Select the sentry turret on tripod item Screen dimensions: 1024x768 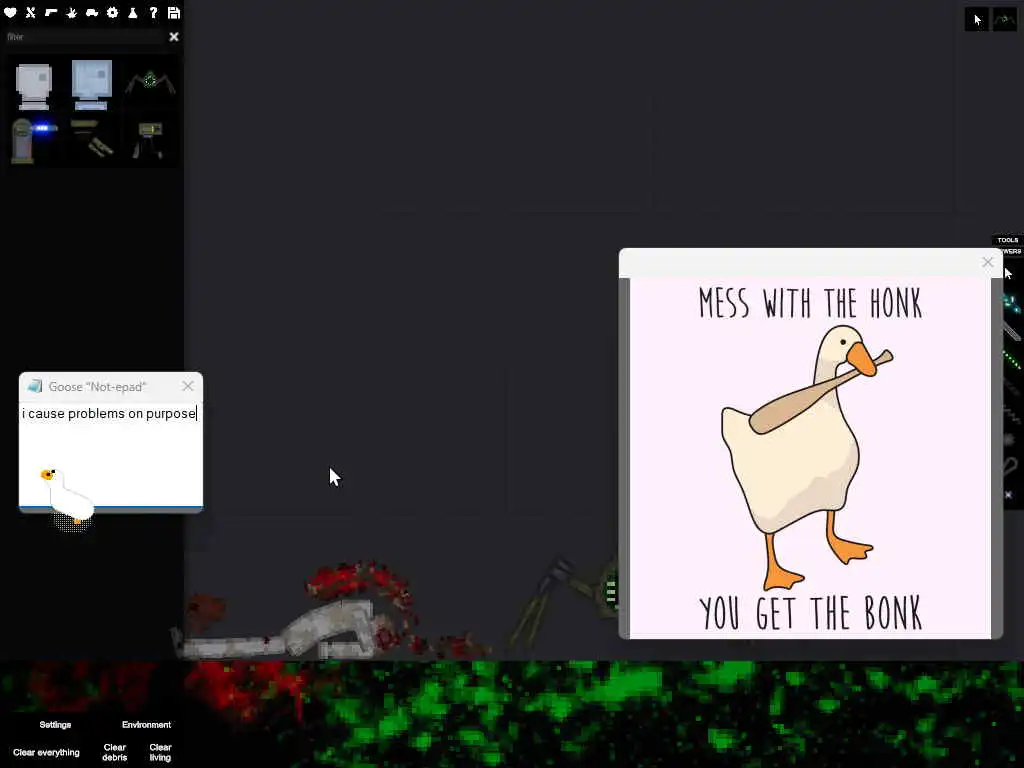click(x=150, y=139)
